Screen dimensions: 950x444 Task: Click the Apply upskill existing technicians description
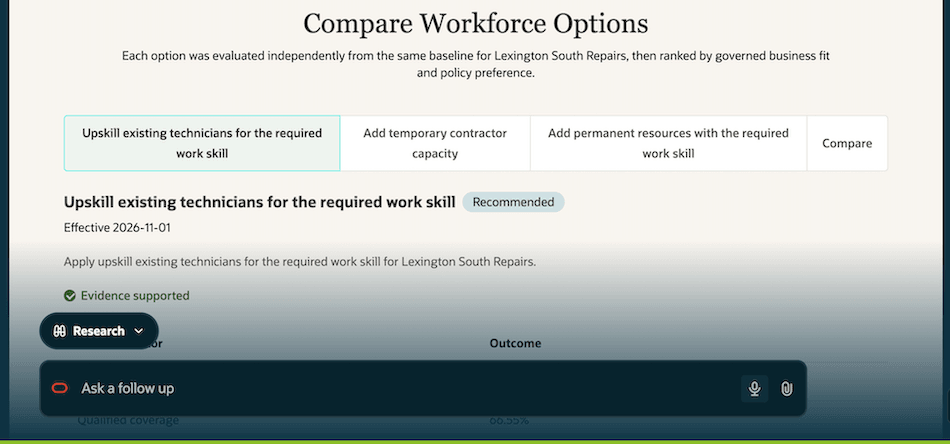(300, 262)
